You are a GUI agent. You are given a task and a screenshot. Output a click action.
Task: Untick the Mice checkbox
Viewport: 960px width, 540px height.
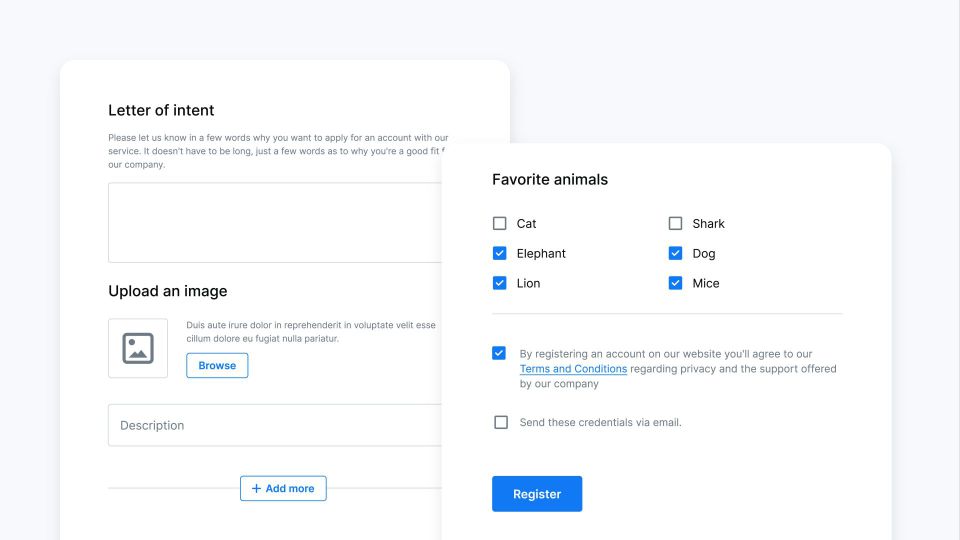(676, 283)
